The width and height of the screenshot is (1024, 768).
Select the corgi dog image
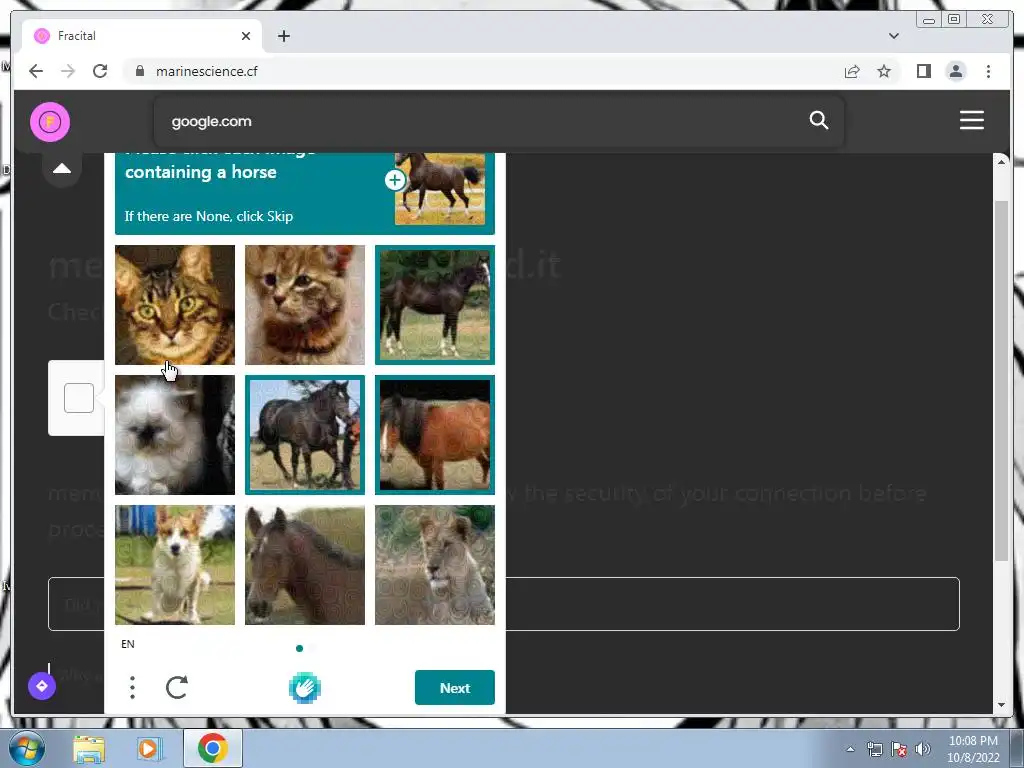click(174, 564)
